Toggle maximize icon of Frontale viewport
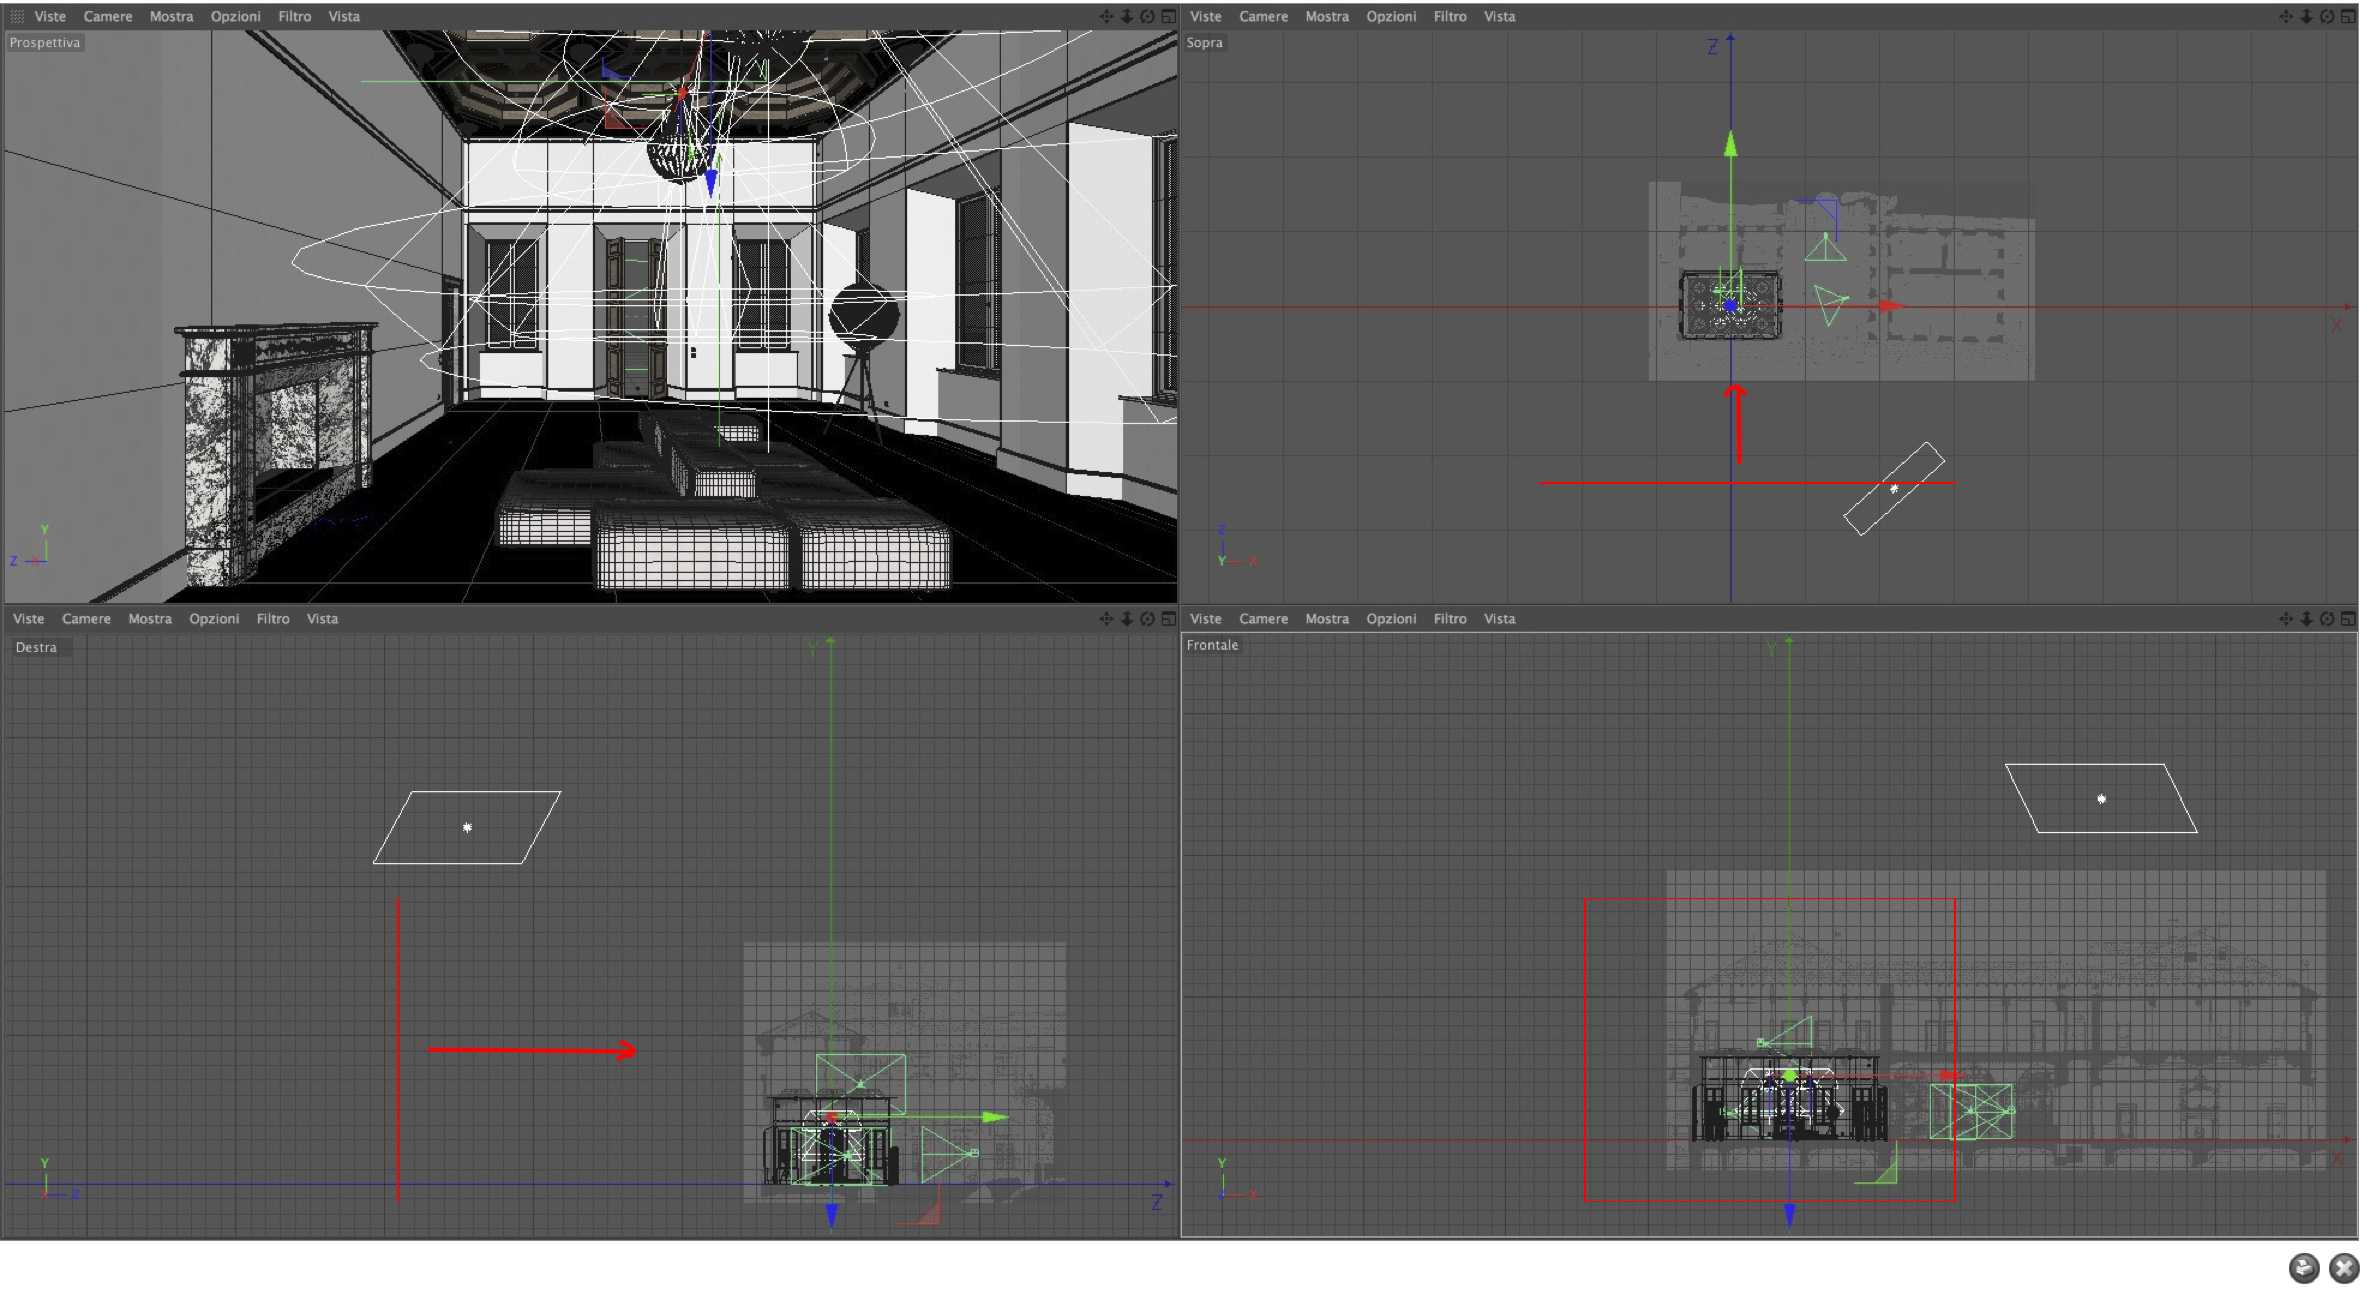 click(2348, 619)
